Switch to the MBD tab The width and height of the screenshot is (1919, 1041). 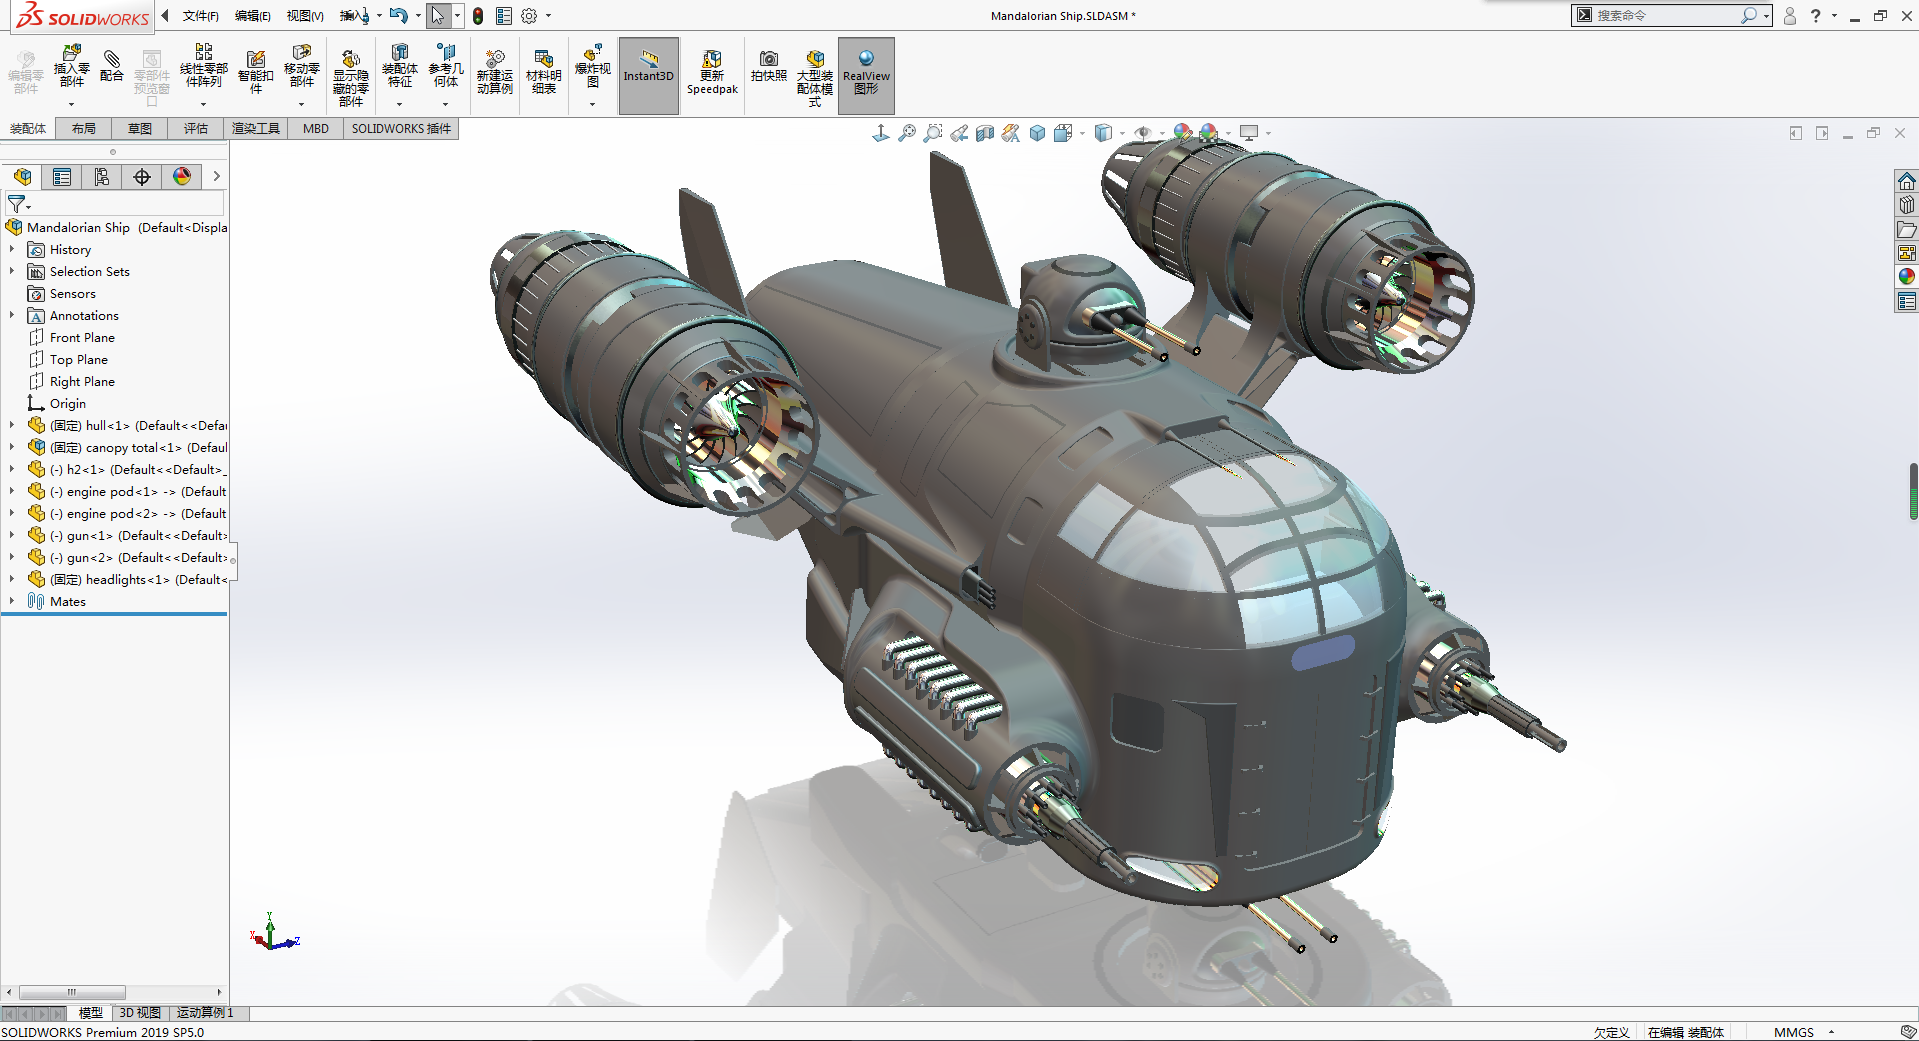coord(316,128)
